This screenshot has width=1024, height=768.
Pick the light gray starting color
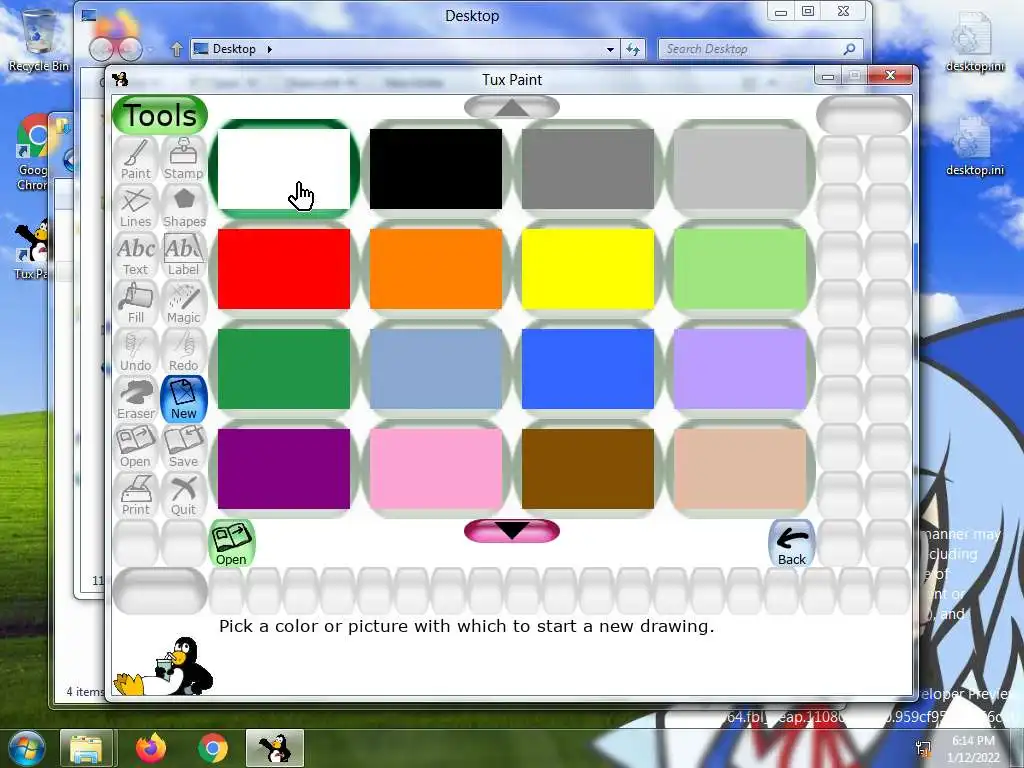point(740,169)
